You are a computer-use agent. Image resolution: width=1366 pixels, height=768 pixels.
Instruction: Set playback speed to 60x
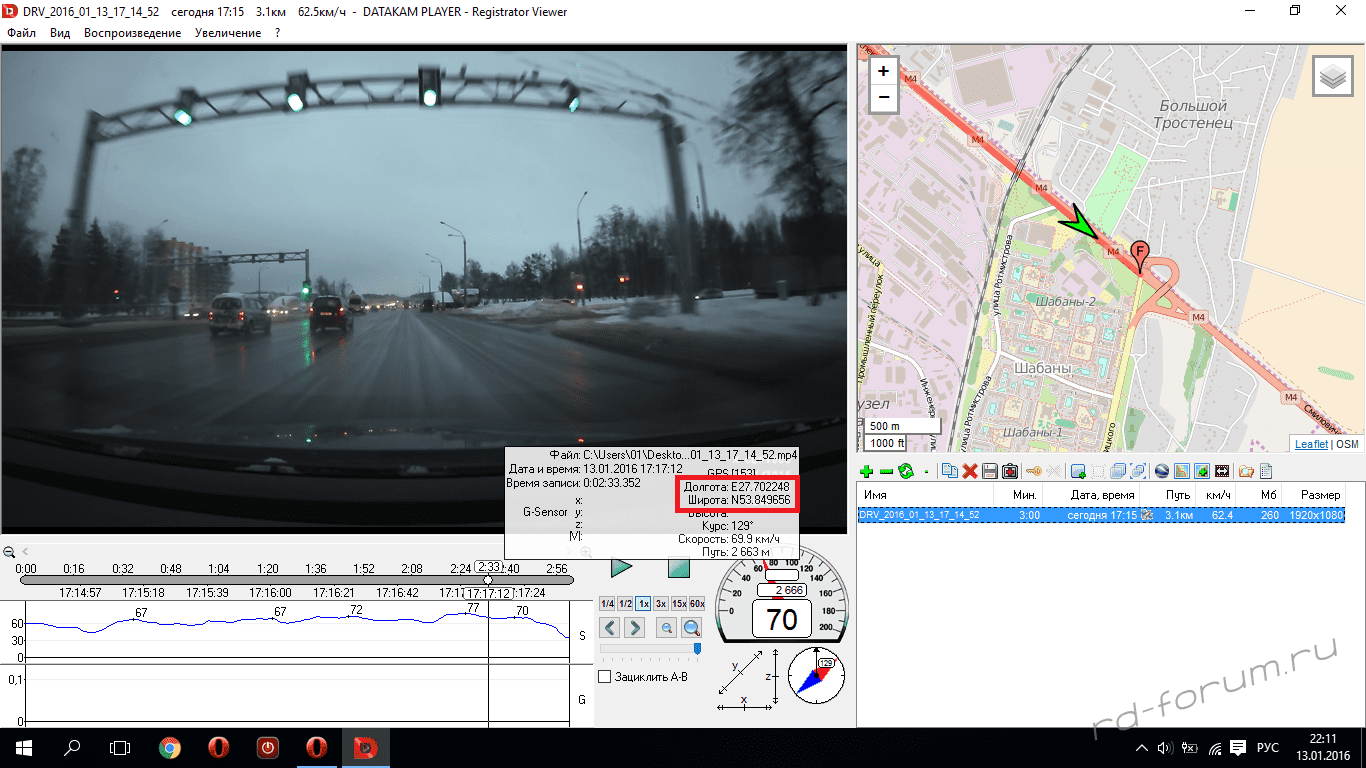(697, 604)
